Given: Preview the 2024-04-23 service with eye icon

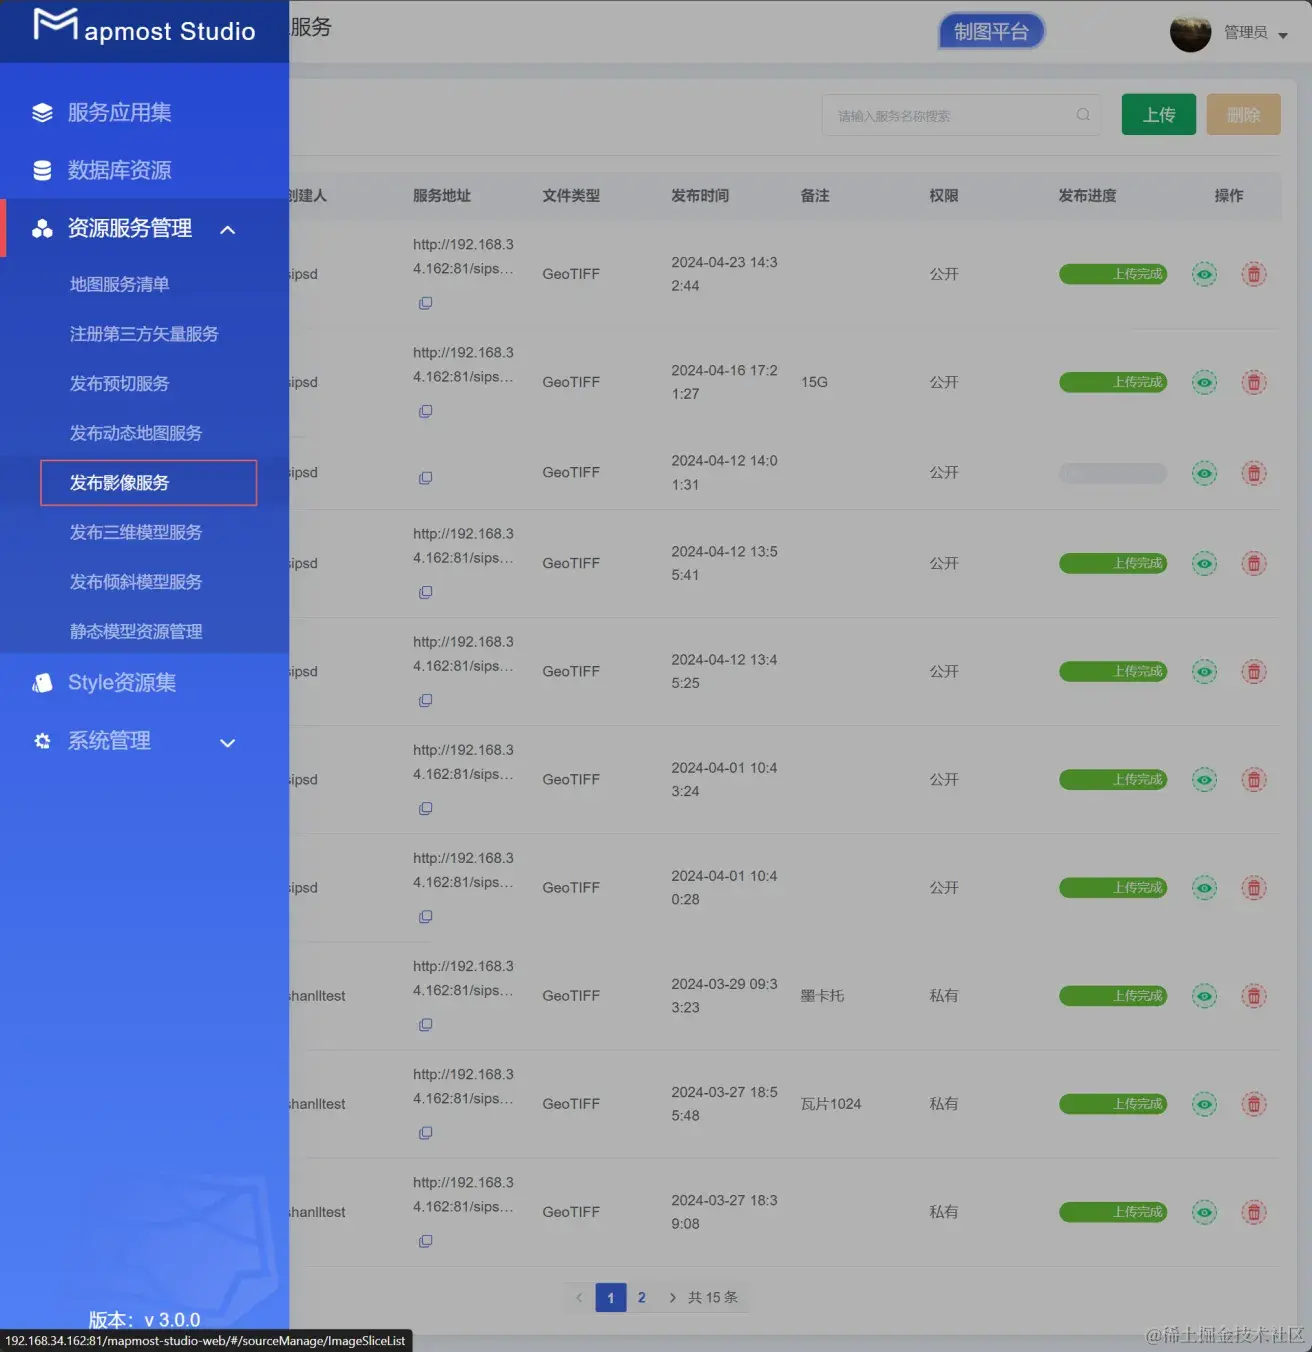Looking at the screenshot, I should pyautogui.click(x=1205, y=274).
